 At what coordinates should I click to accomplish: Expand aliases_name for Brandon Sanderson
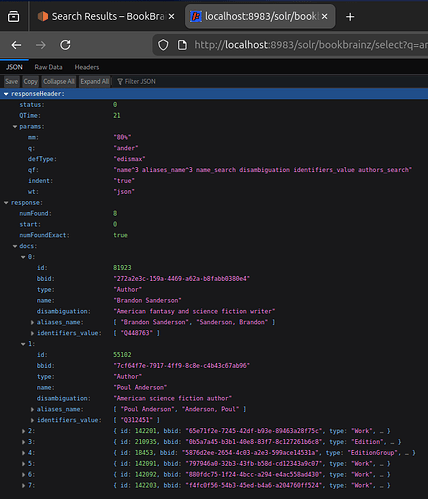coord(32,322)
